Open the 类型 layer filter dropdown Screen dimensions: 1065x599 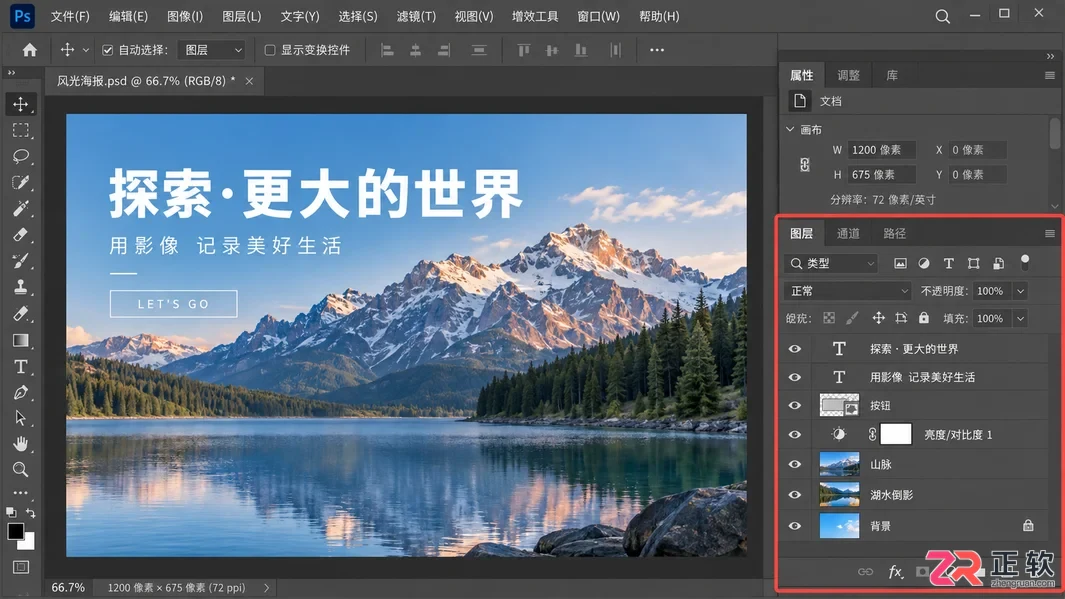(x=831, y=264)
